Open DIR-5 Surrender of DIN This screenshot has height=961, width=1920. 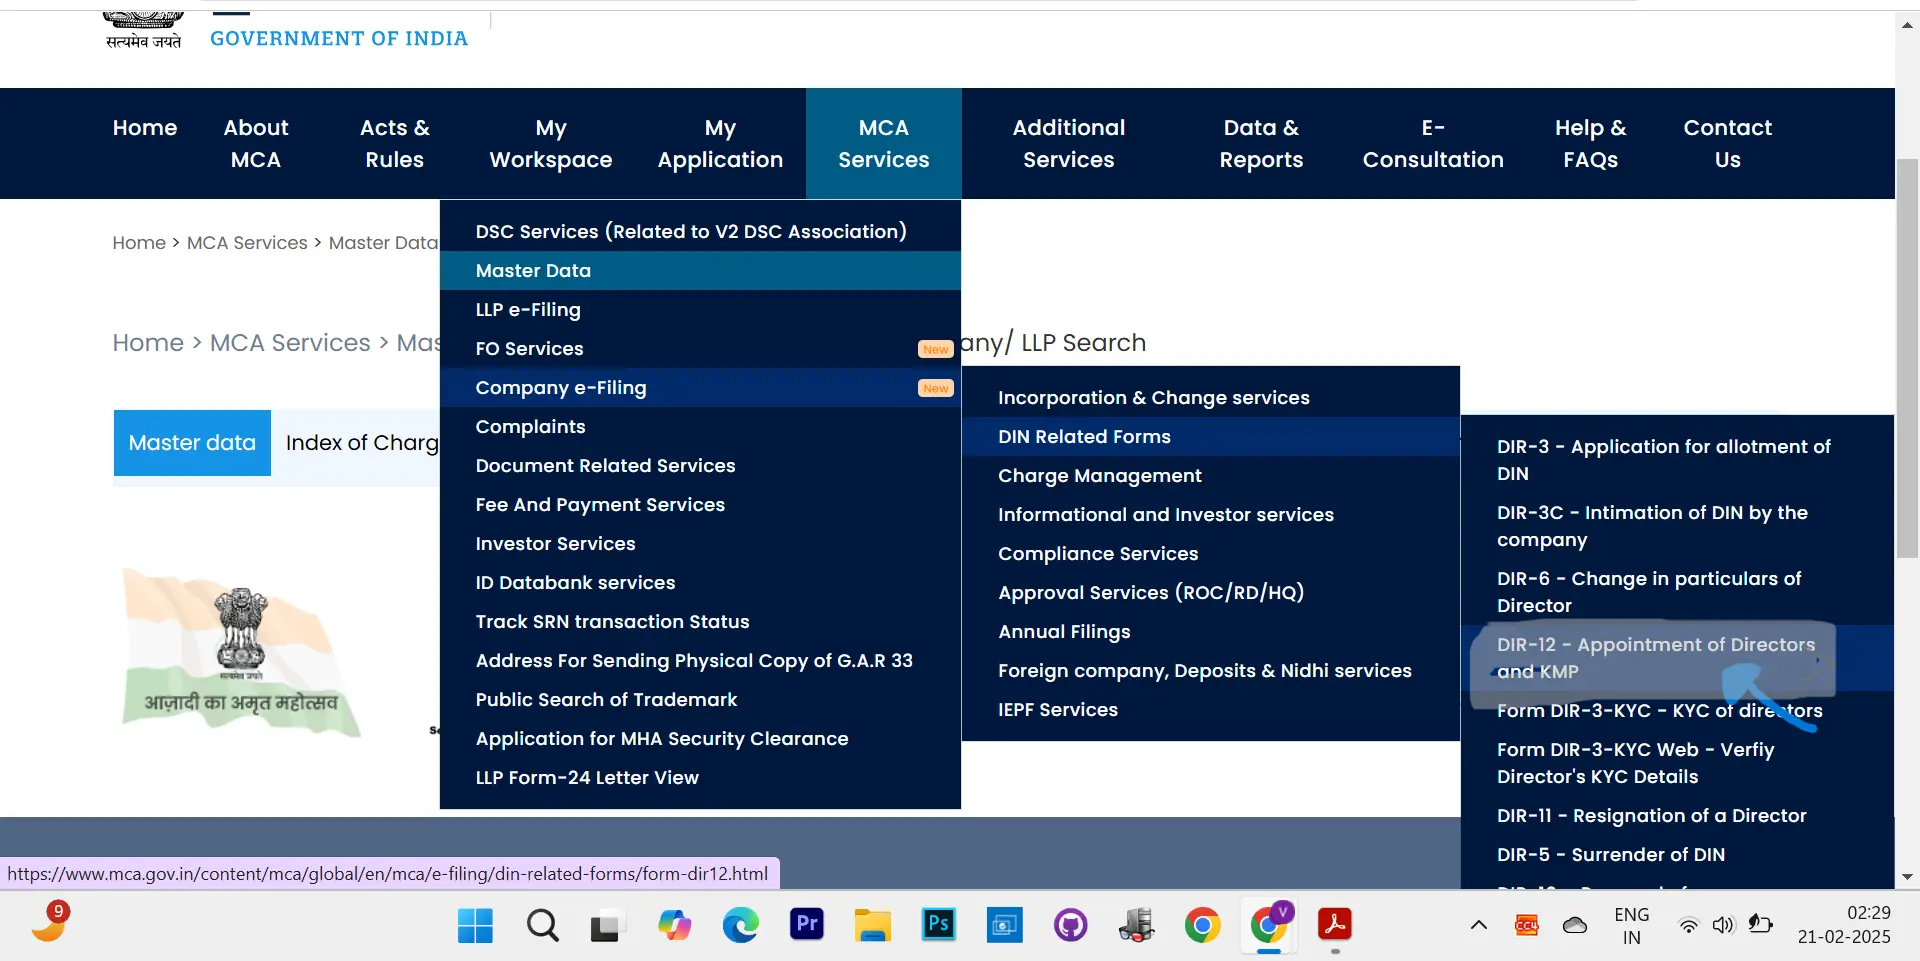[1677, 854]
